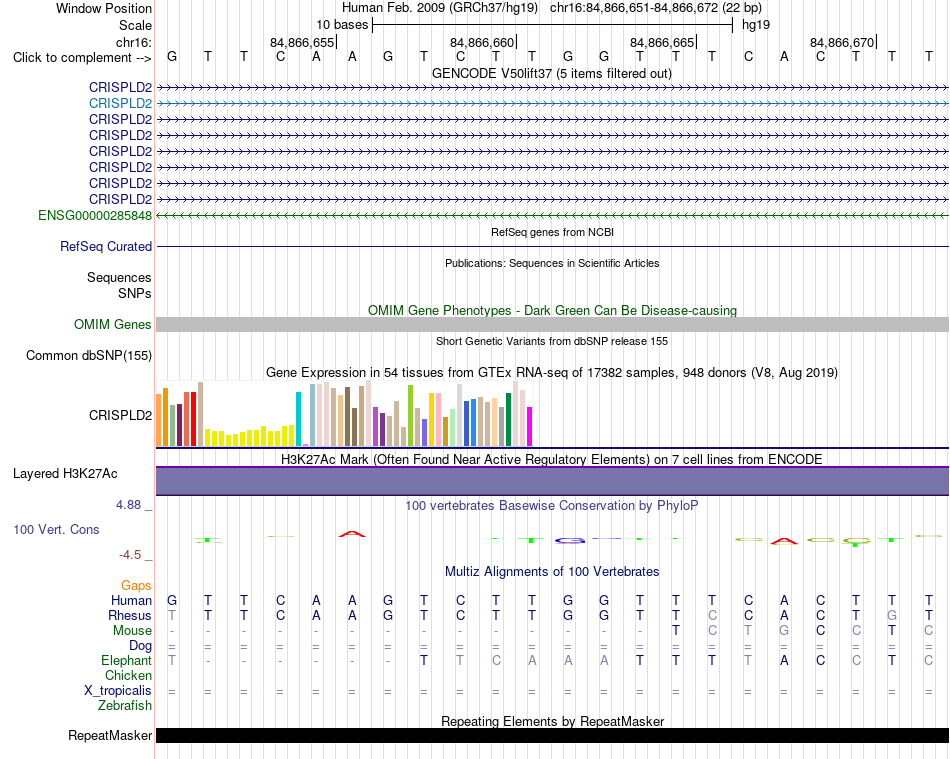950x759 pixels.
Task: Click the purple H3K27Ac signal band
Action: coord(552,481)
